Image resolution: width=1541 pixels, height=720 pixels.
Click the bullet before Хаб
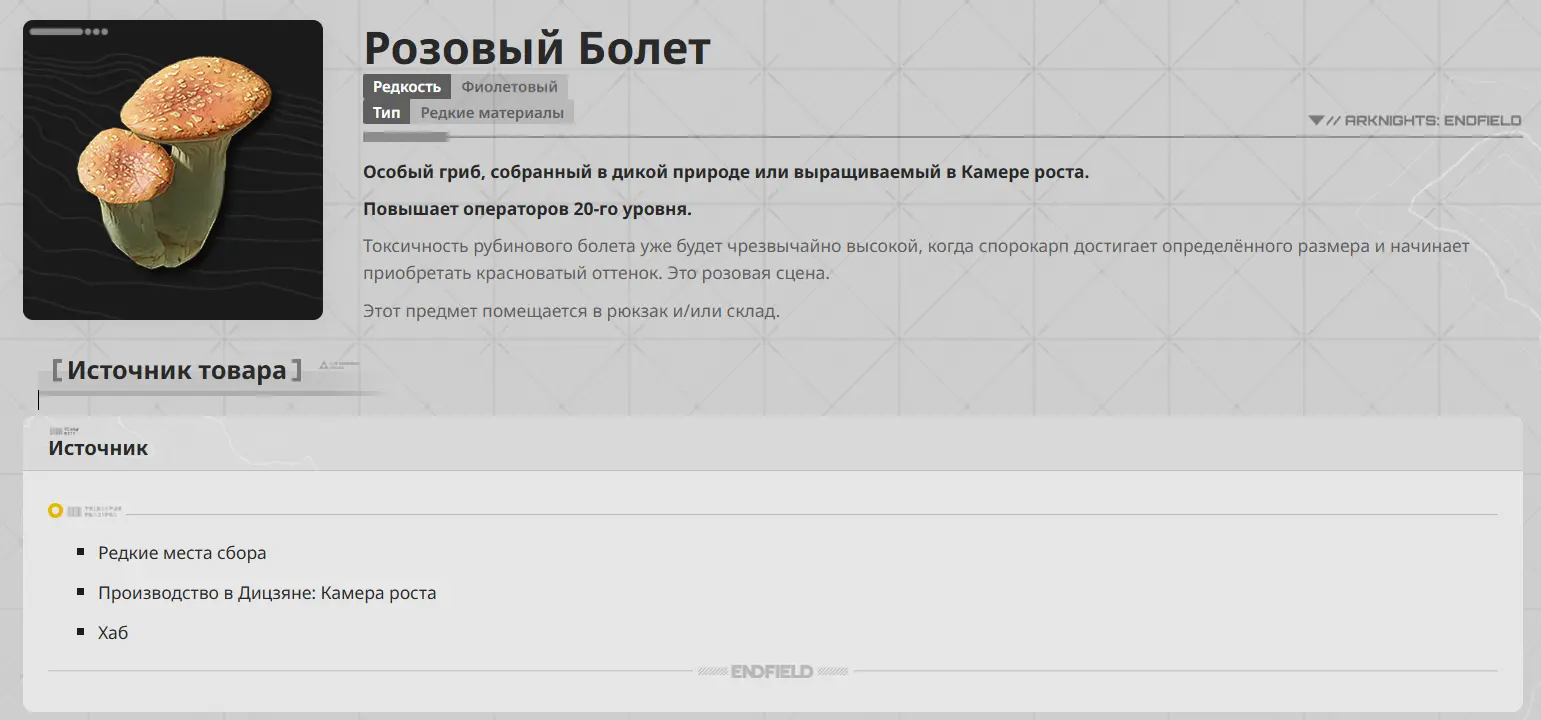81,632
